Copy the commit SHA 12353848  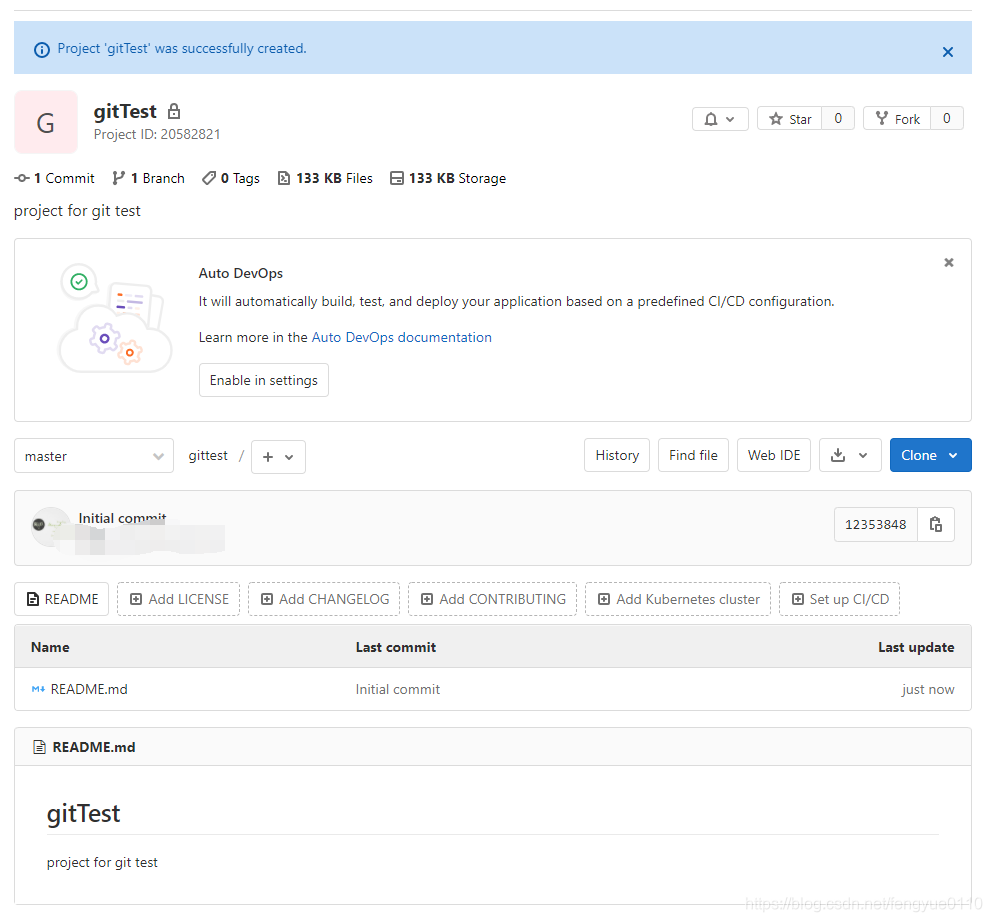[936, 524]
